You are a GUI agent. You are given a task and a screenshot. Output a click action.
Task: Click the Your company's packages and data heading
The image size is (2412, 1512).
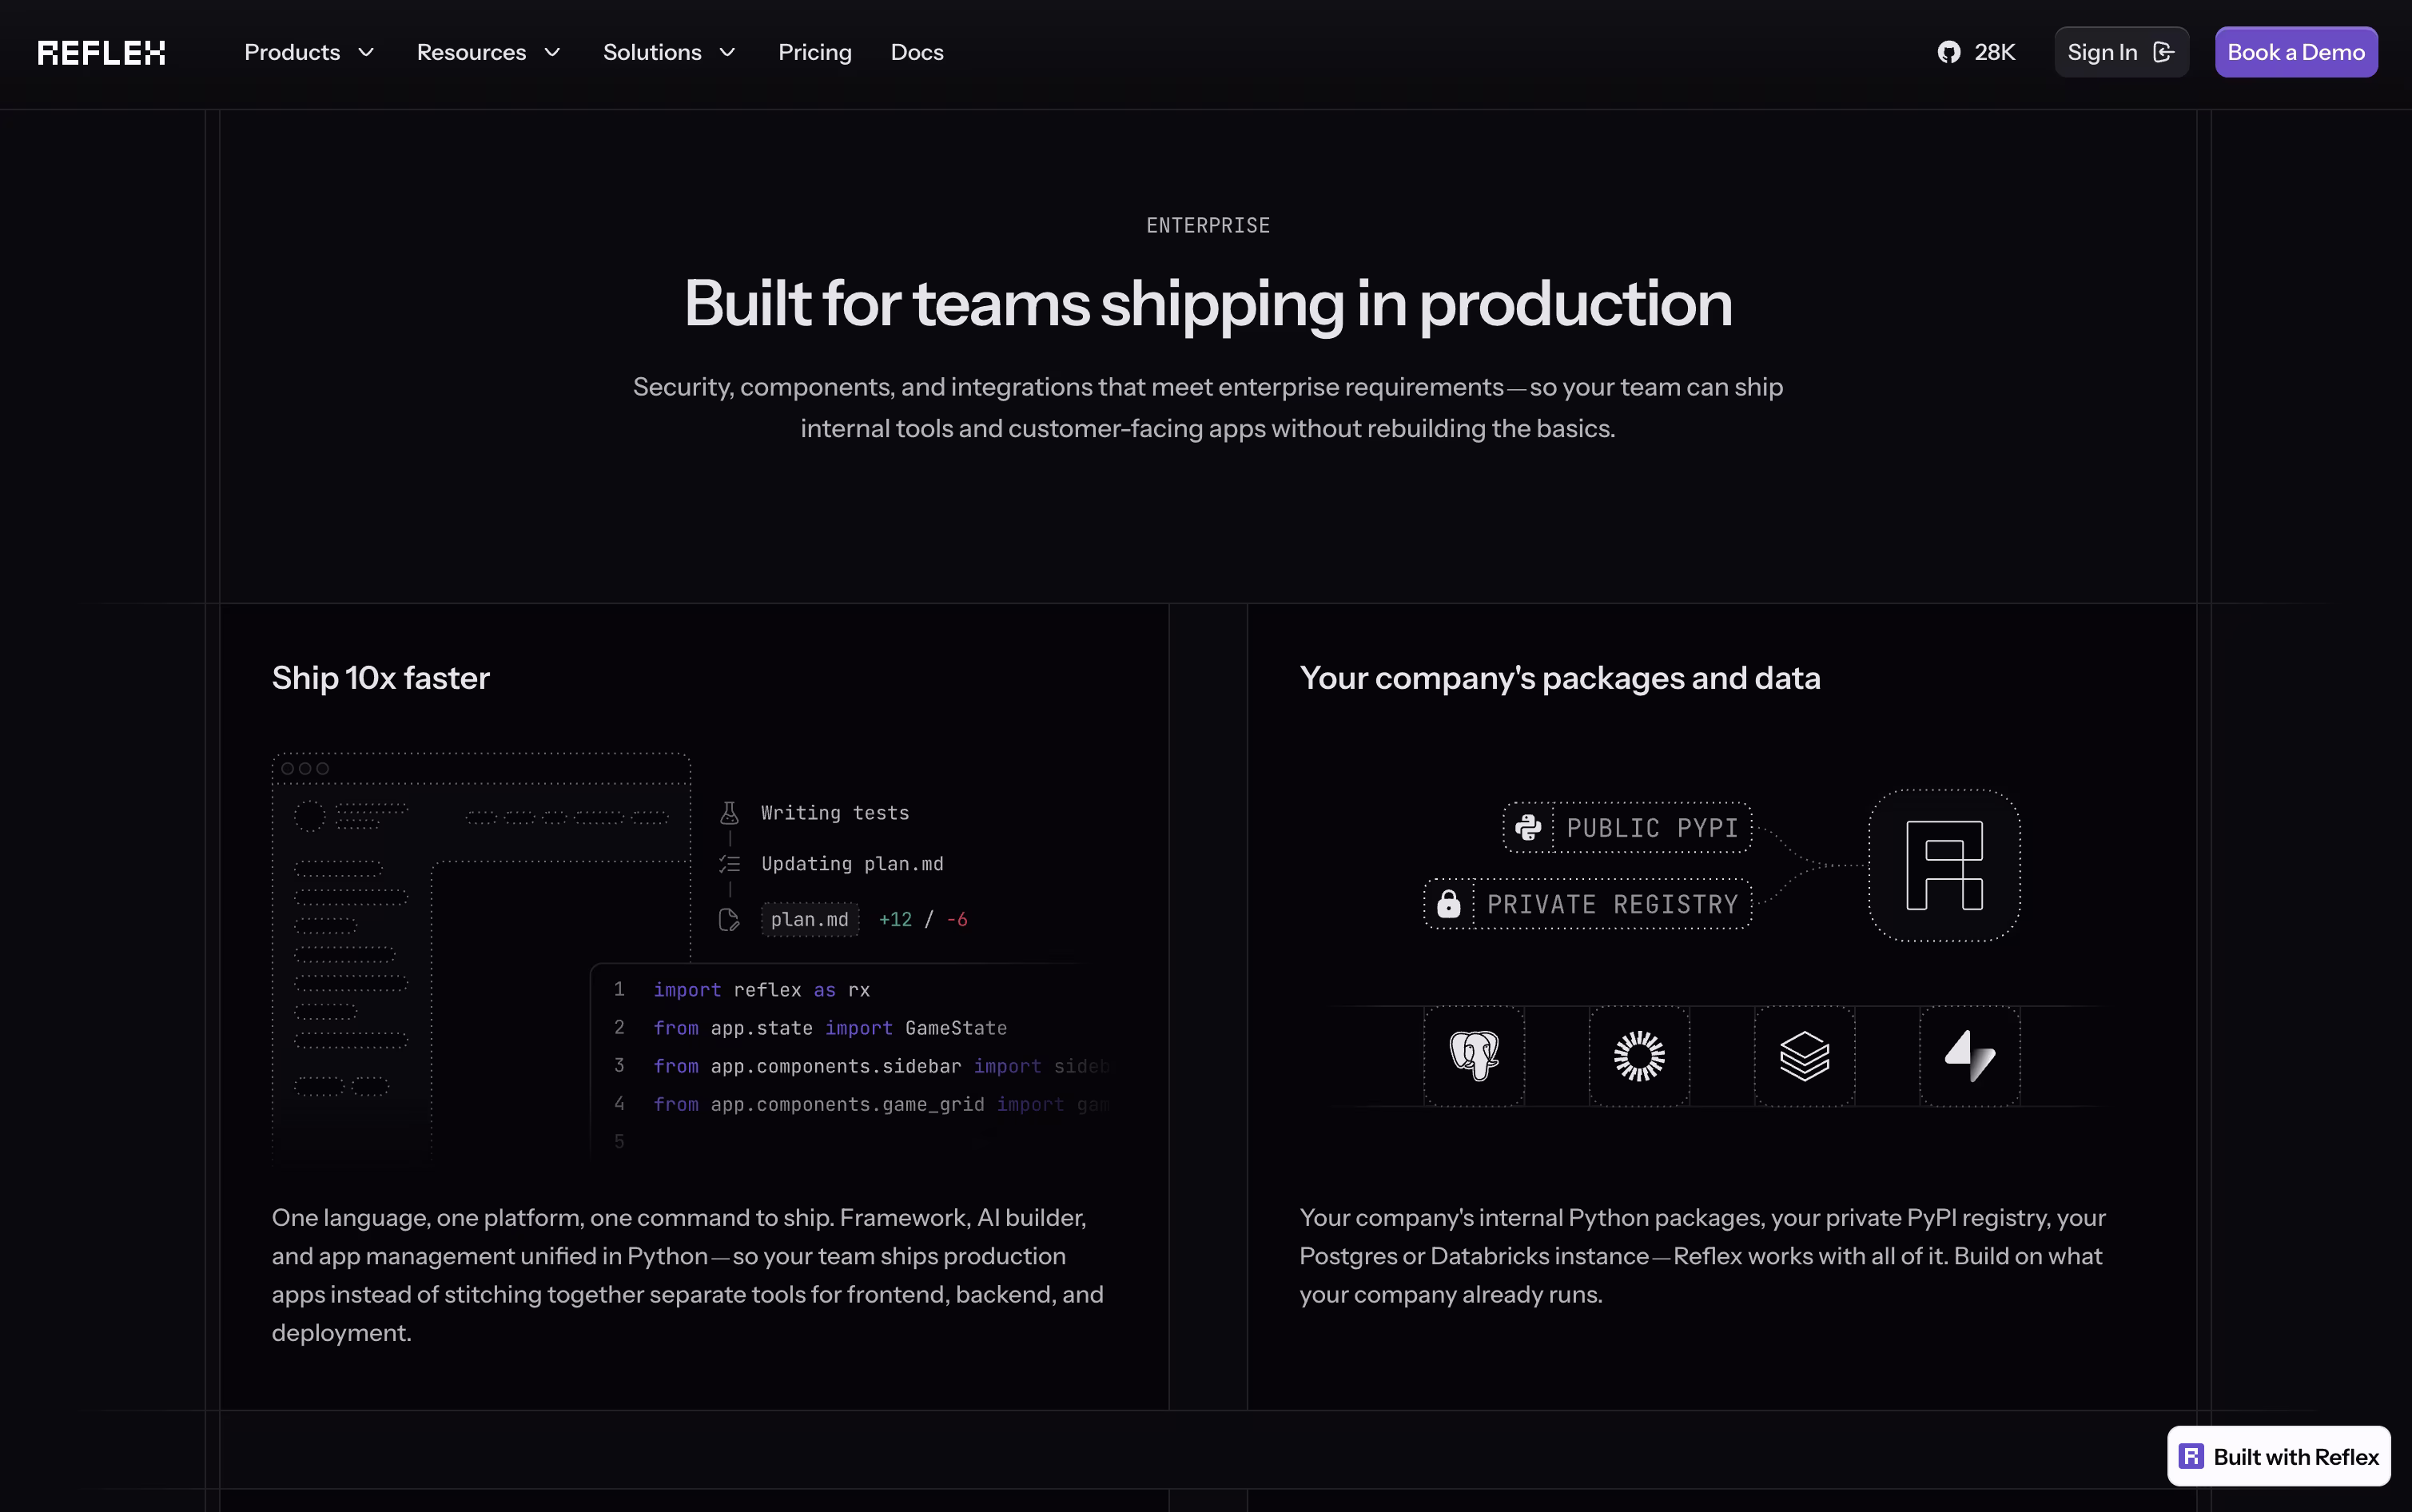1560,678
